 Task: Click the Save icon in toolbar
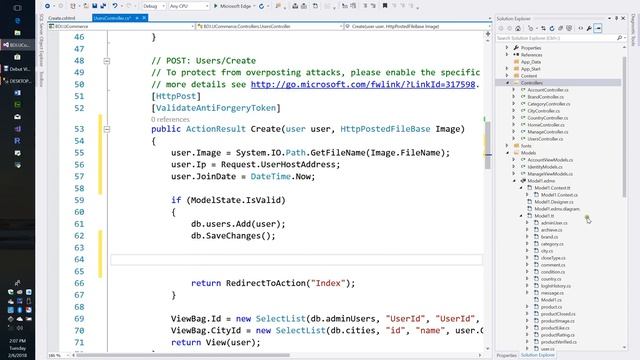point(95,6)
